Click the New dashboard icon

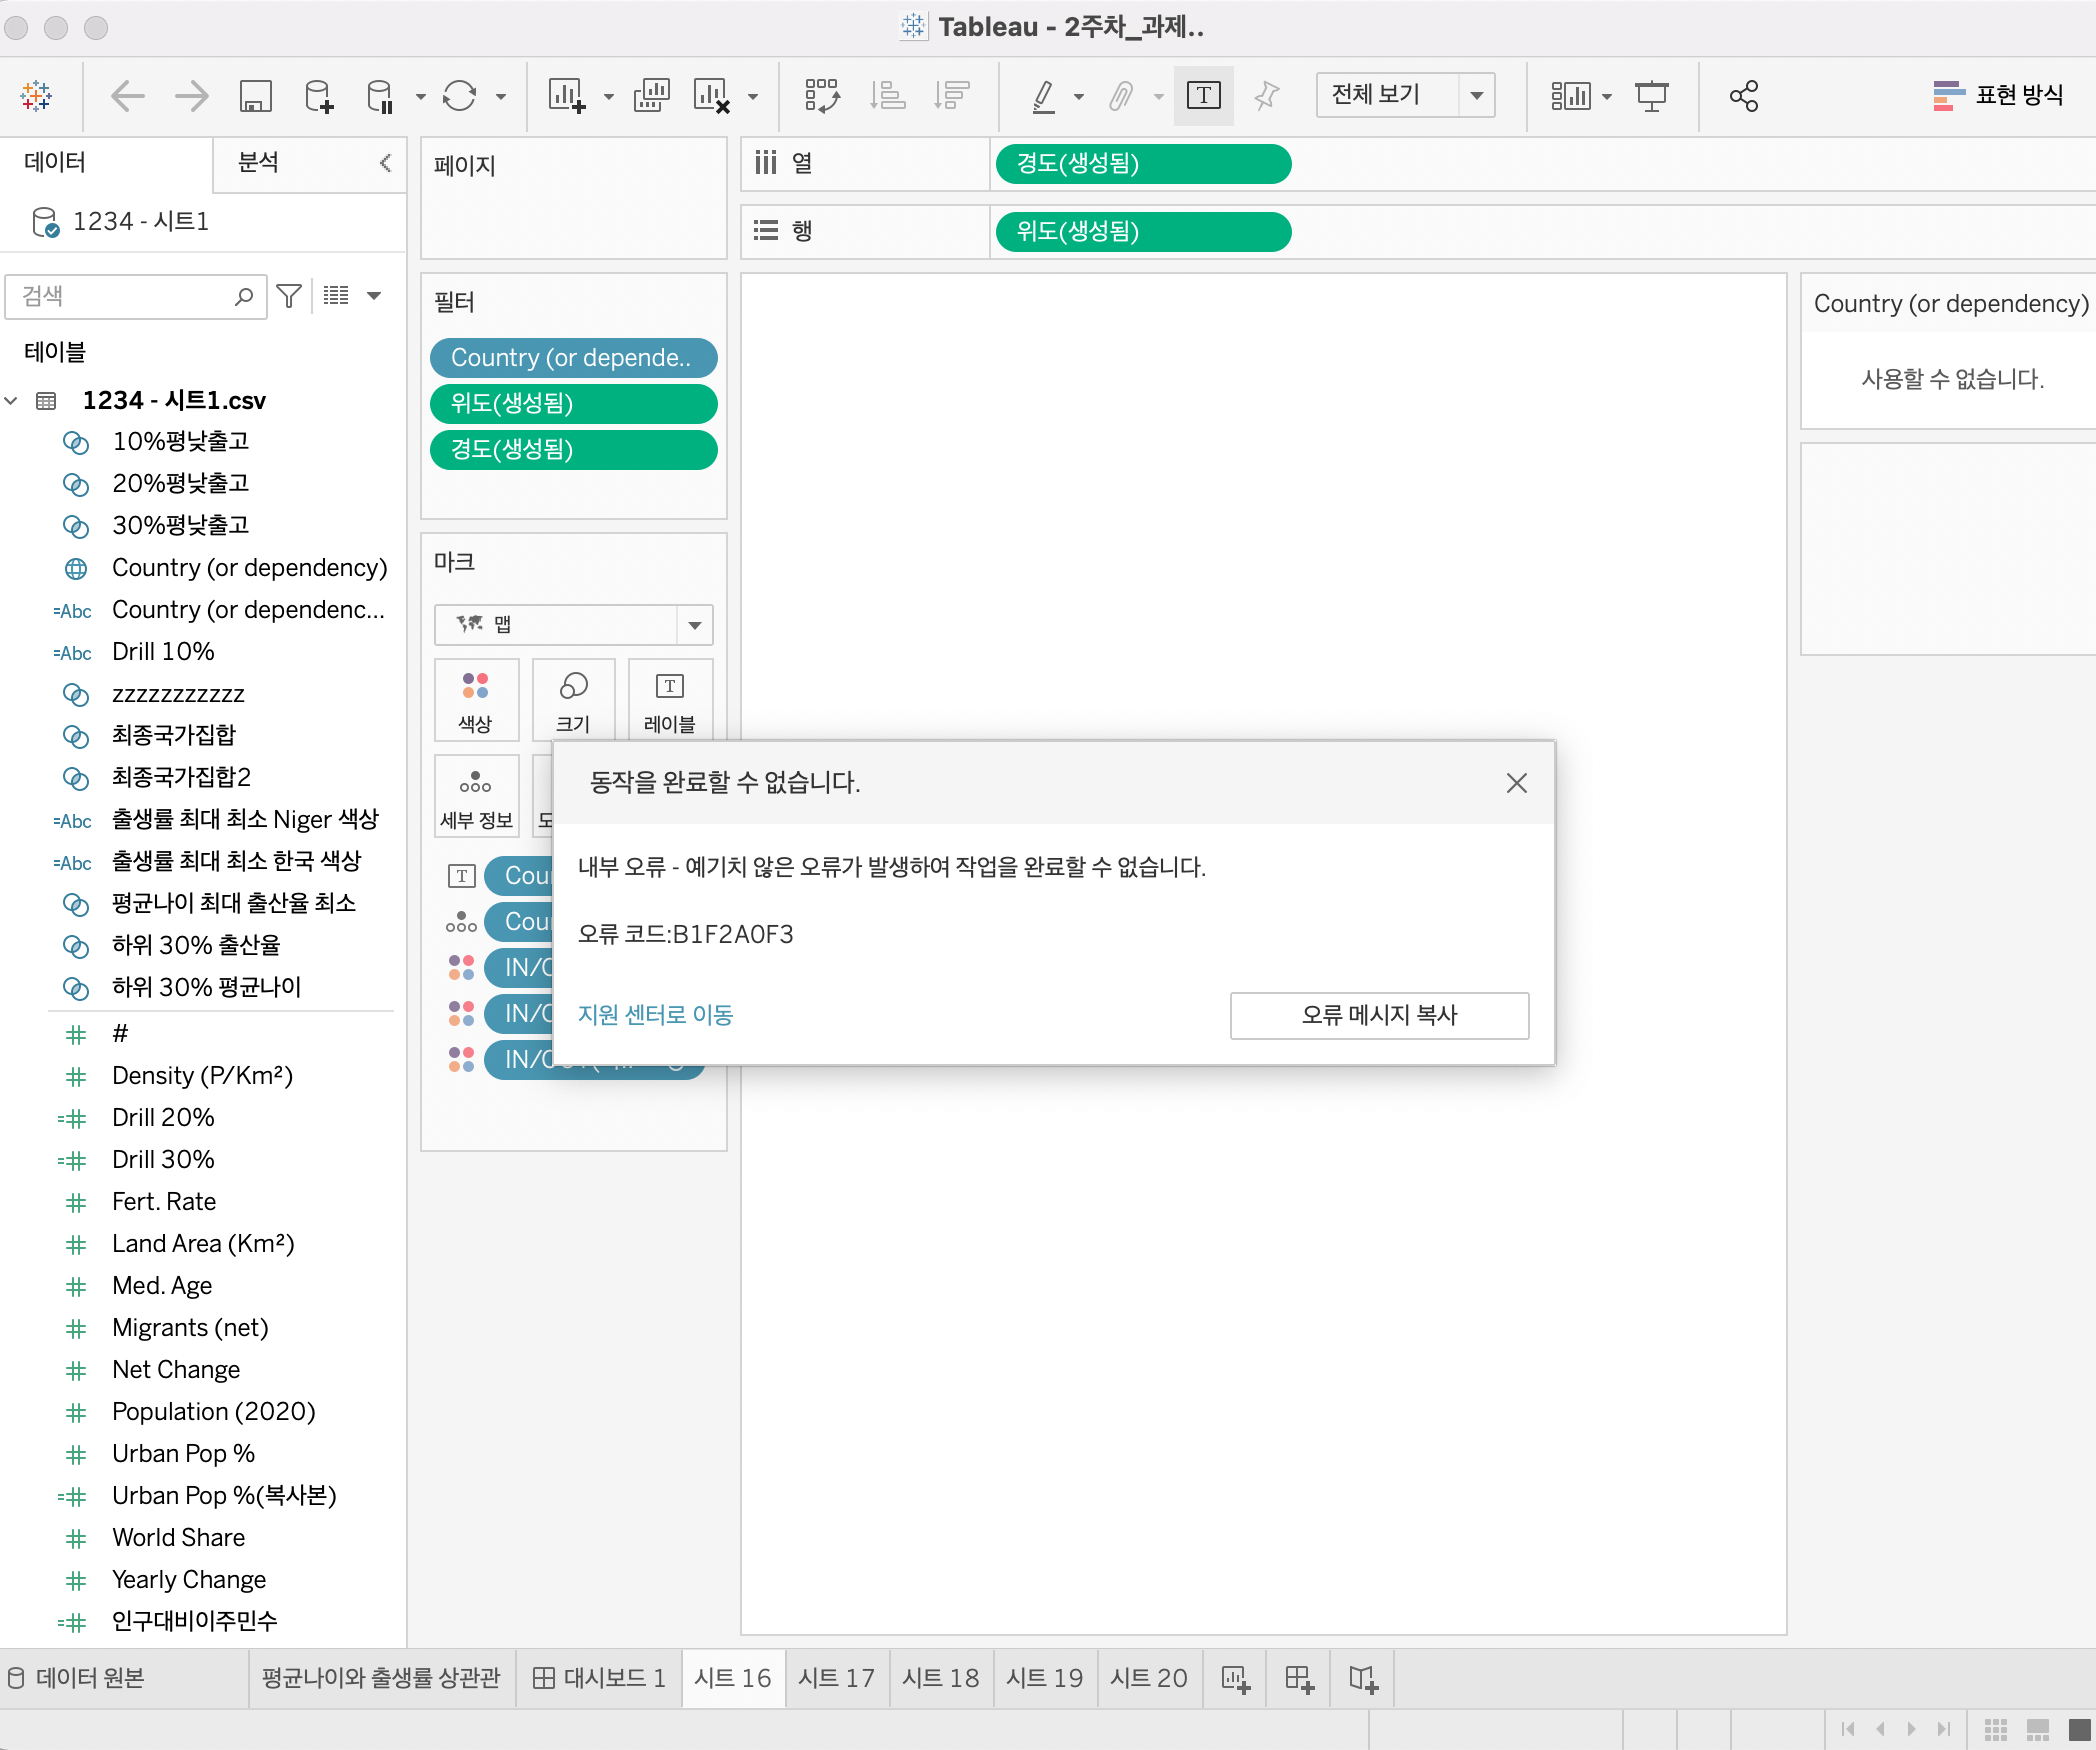pos(1299,1678)
